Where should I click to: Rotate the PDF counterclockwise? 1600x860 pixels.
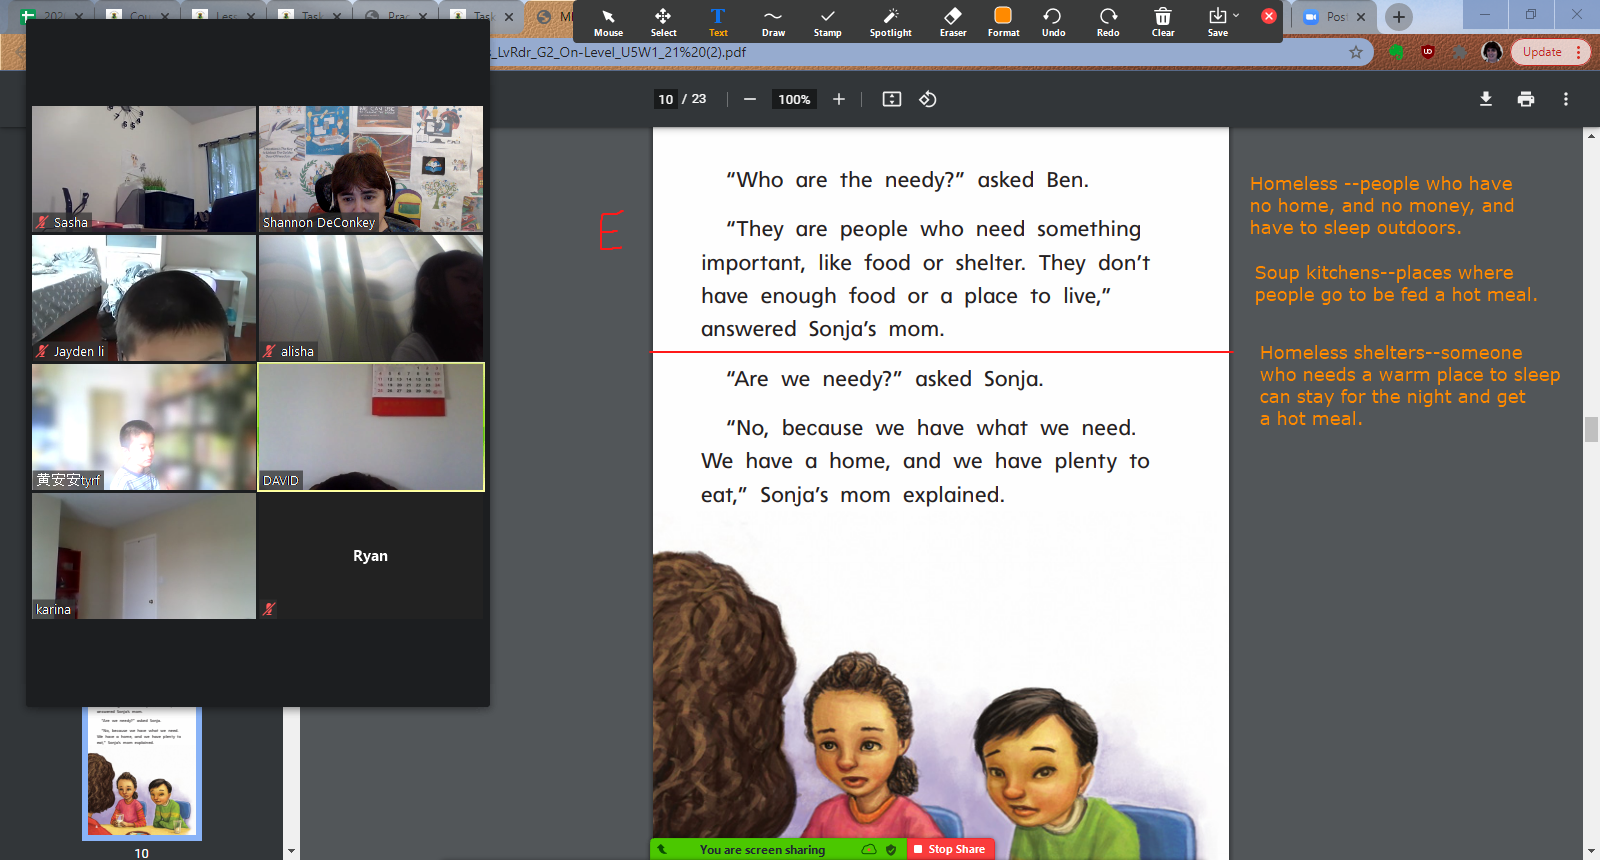click(x=928, y=99)
